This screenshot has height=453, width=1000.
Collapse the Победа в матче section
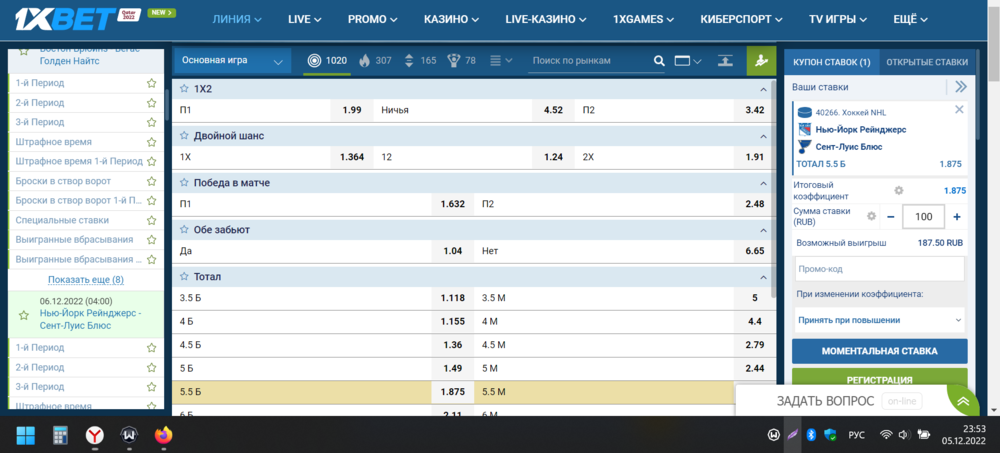coord(762,183)
